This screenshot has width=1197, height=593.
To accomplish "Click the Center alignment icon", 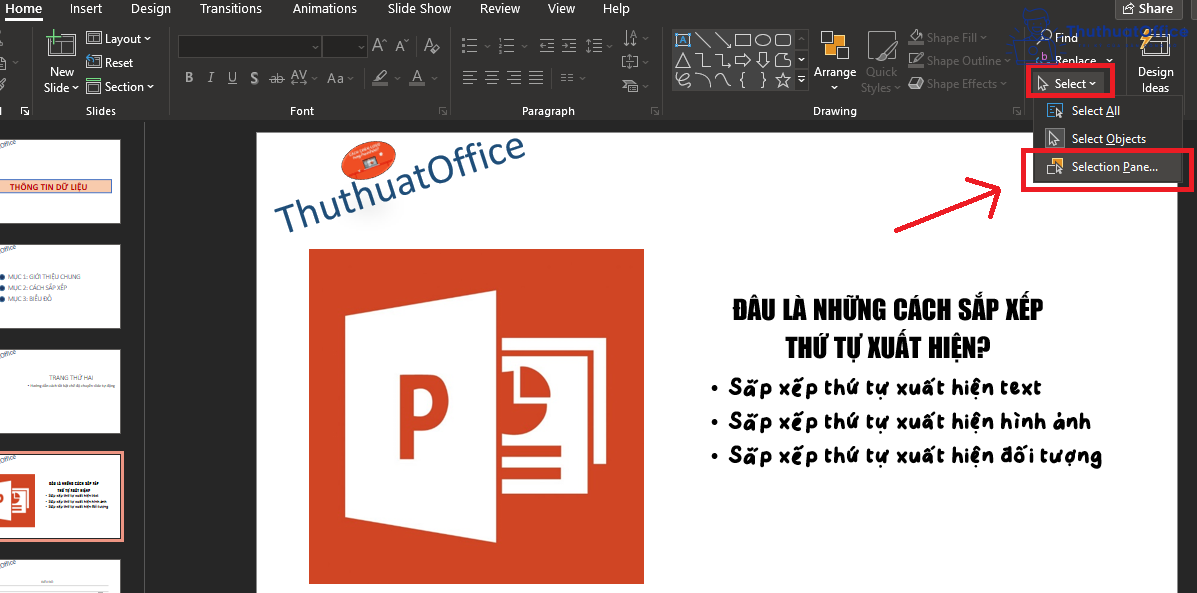I will point(491,77).
